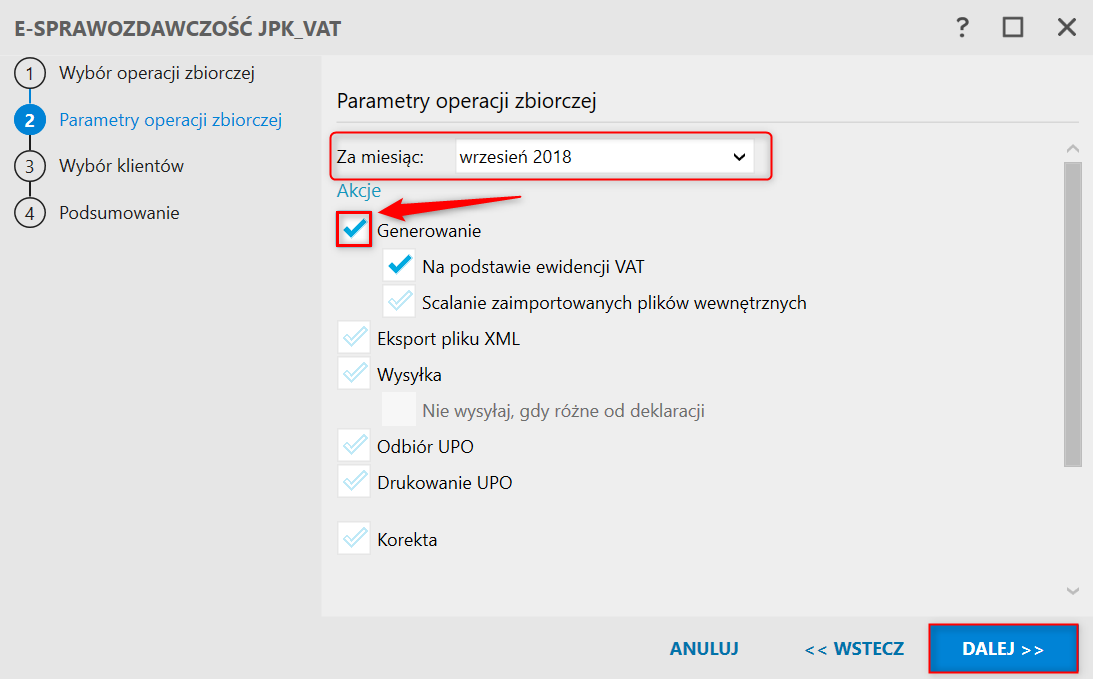Screen dimensions: 1093x679
Task: Select step 2 circle icon
Action: (x=30, y=120)
